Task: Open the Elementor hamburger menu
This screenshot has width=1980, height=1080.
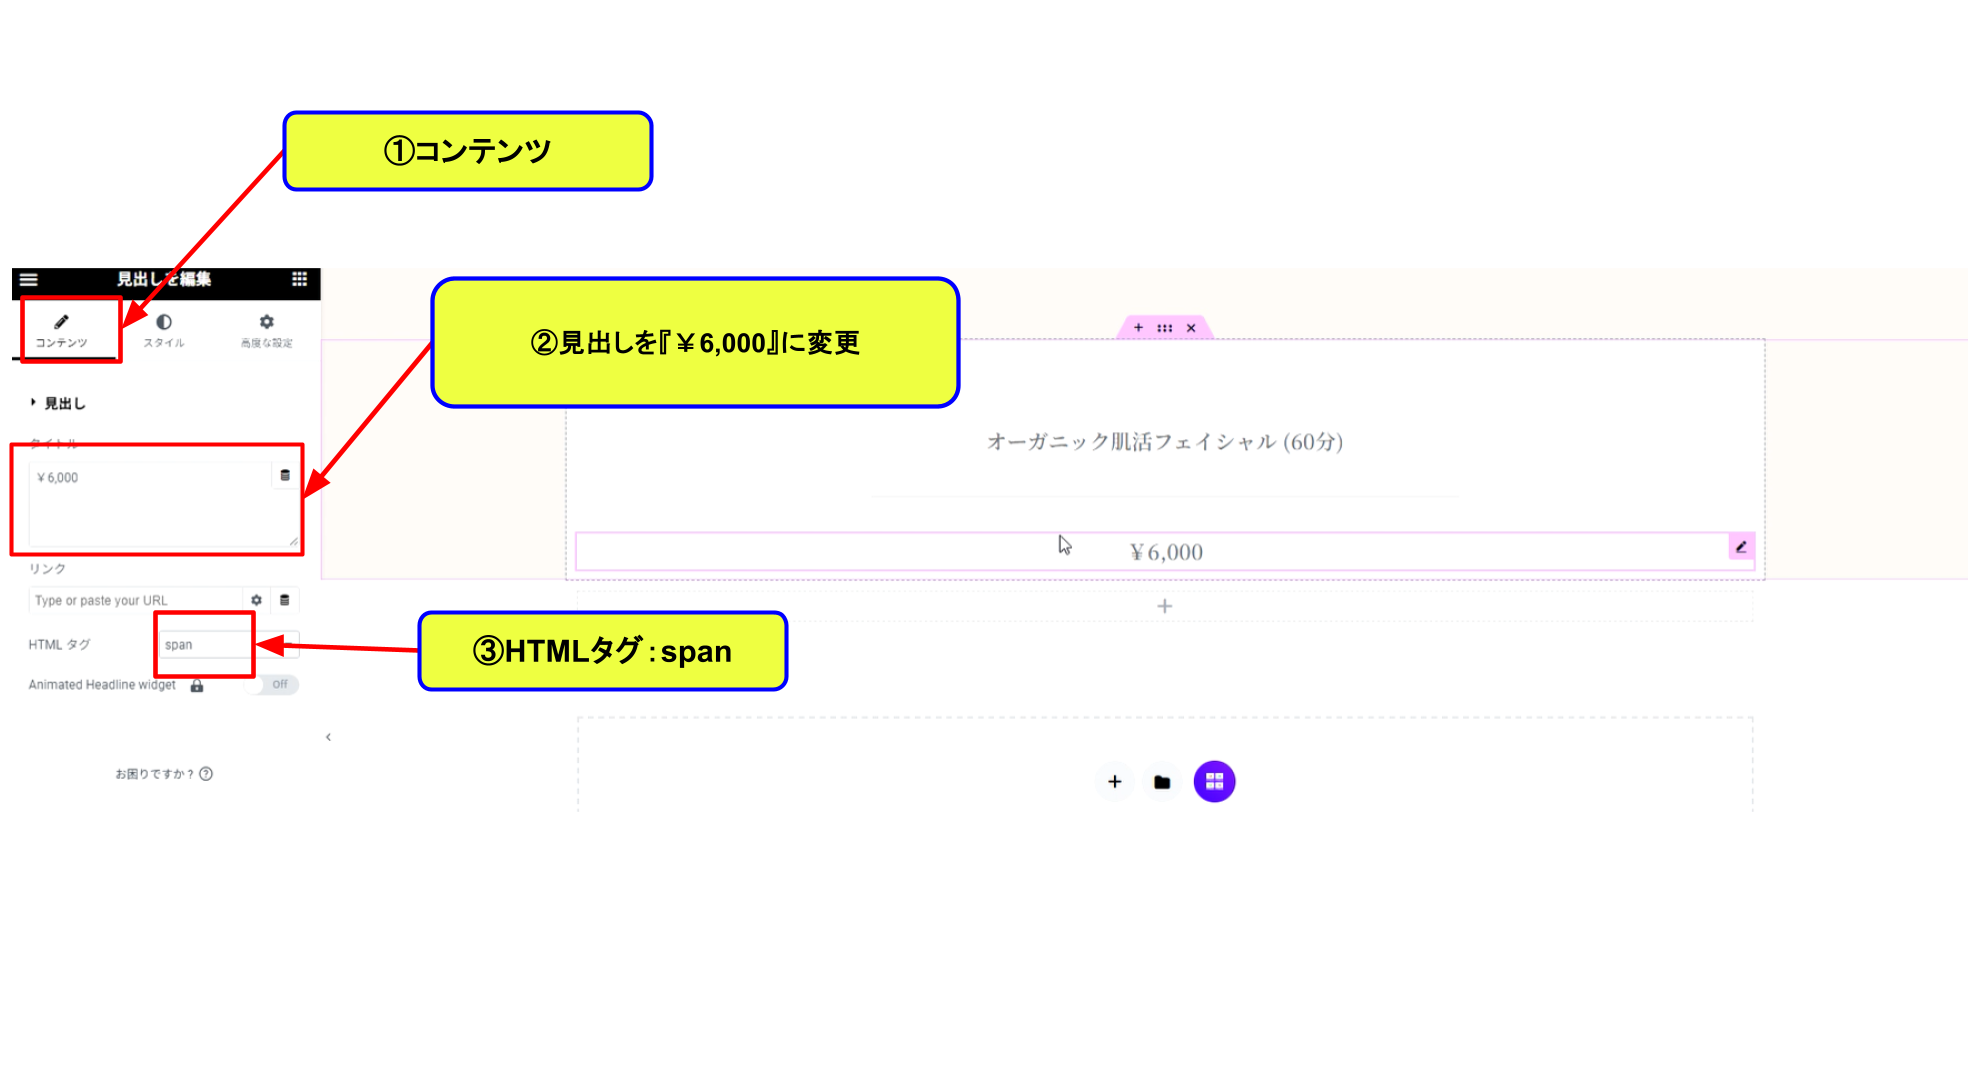Action: coord(28,280)
